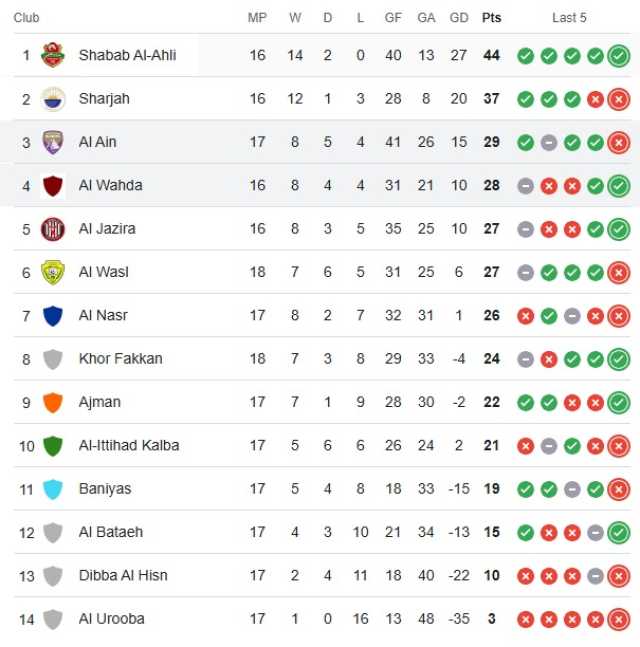Click the Last 5 column header
Viewport: 640px width, 647px height.
point(569,18)
